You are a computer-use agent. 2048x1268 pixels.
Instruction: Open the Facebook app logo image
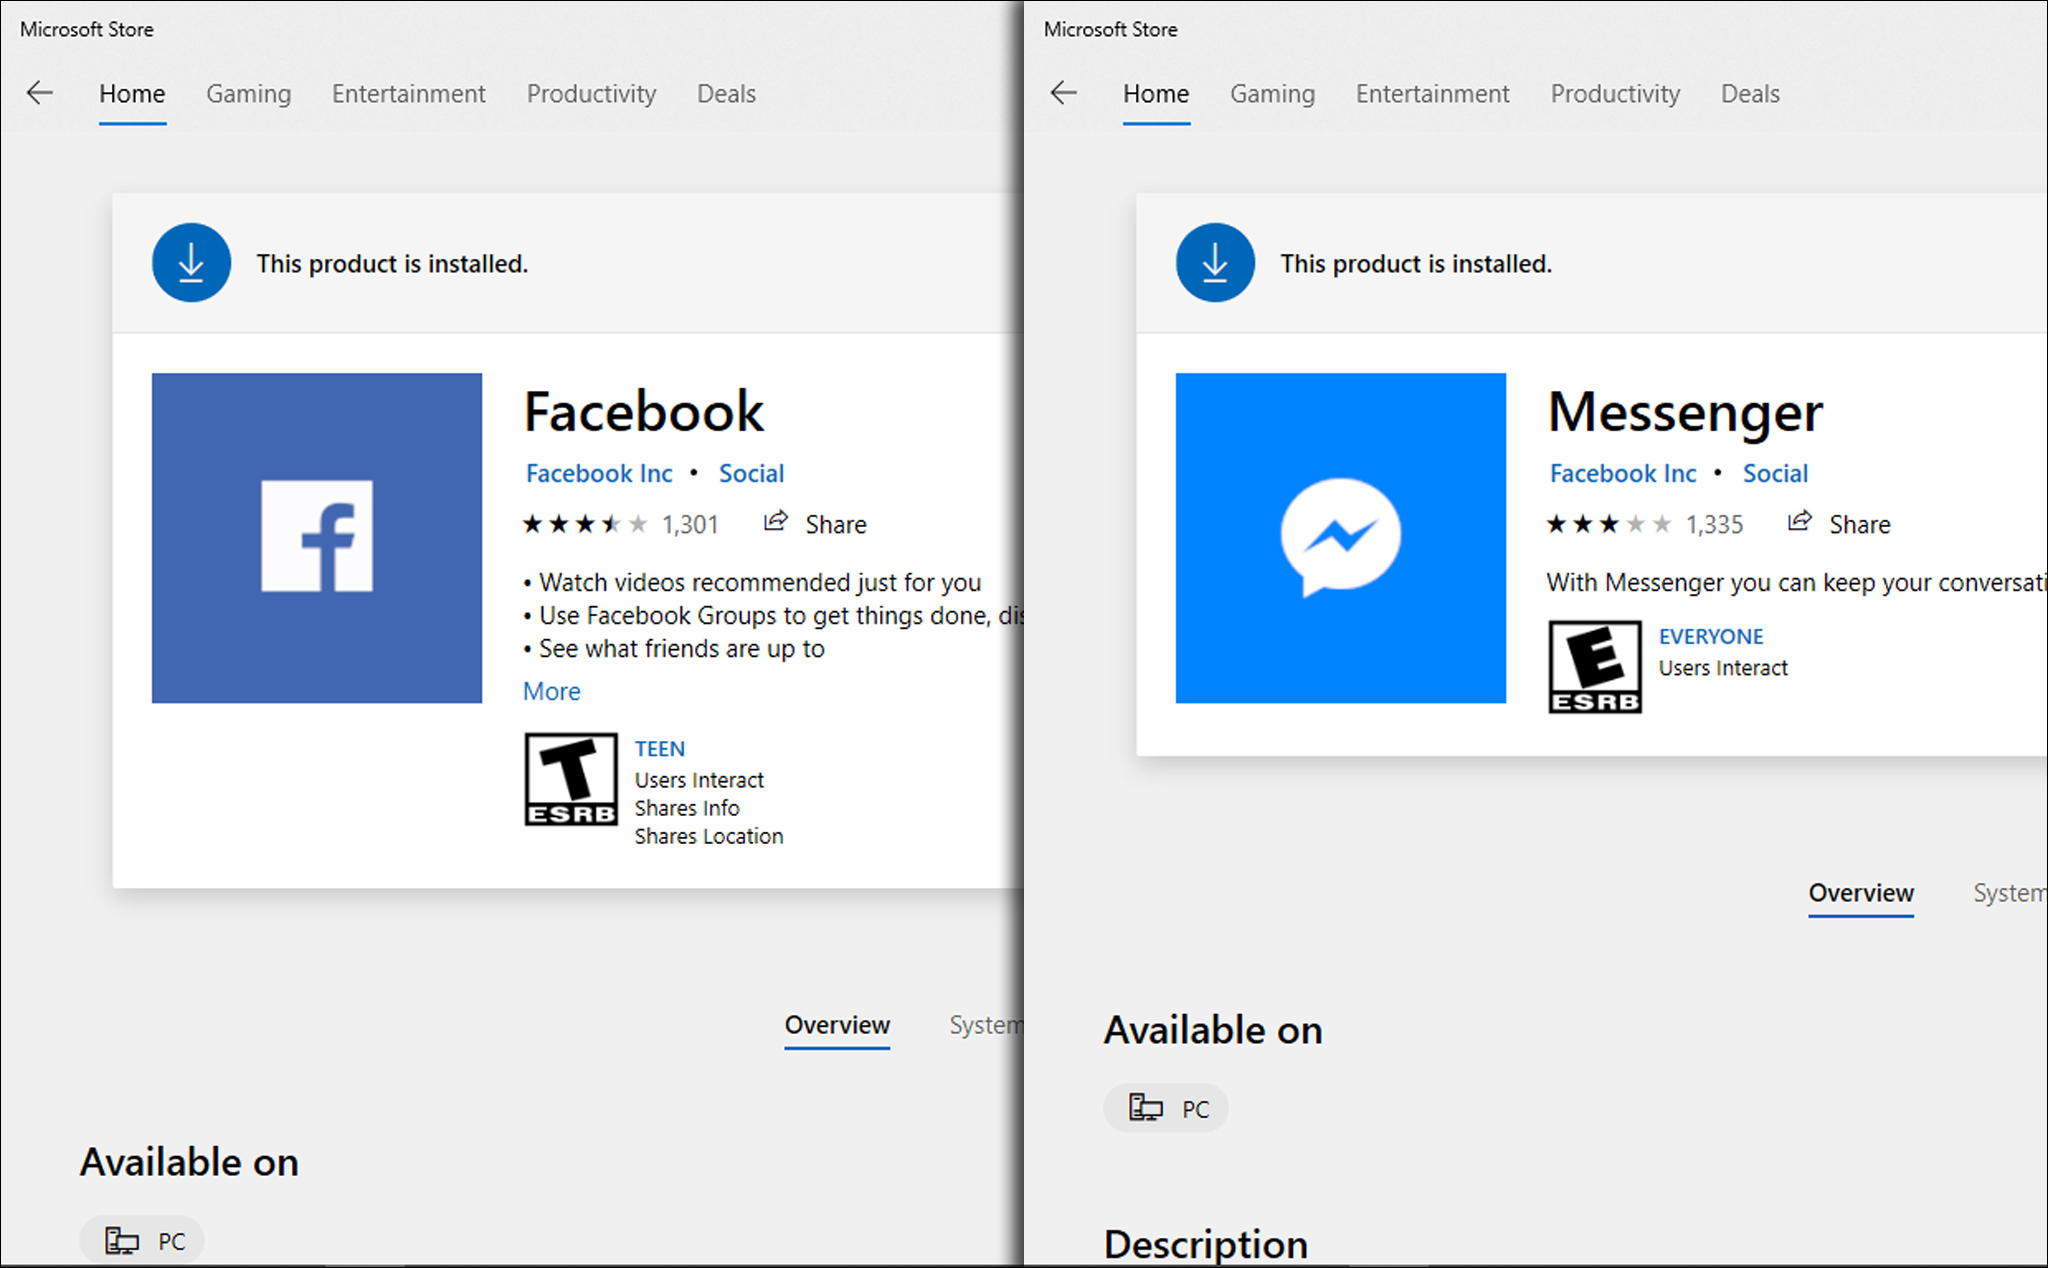click(317, 538)
